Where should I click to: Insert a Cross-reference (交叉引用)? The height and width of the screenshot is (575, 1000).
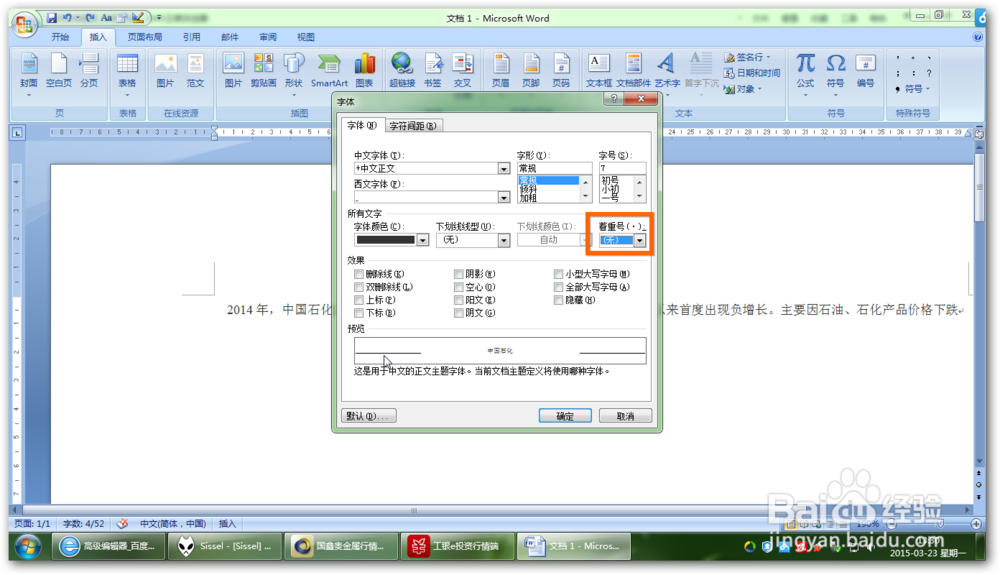[x=462, y=70]
